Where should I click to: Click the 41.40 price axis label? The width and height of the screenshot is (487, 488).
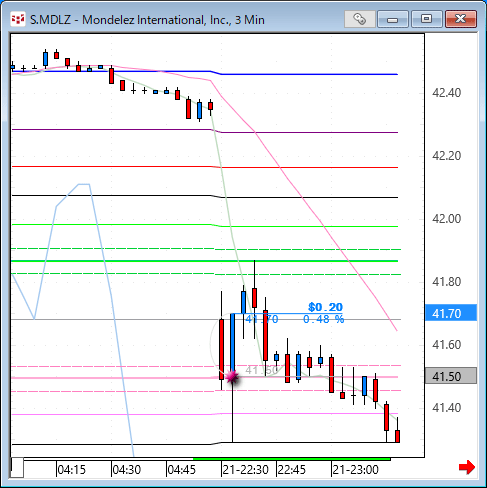(446, 408)
